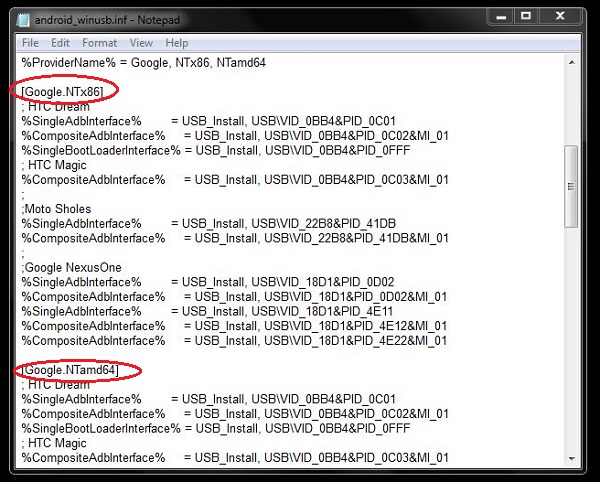600x482 pixels.
Task: Open the Format menu
Action: coord(99,43)
